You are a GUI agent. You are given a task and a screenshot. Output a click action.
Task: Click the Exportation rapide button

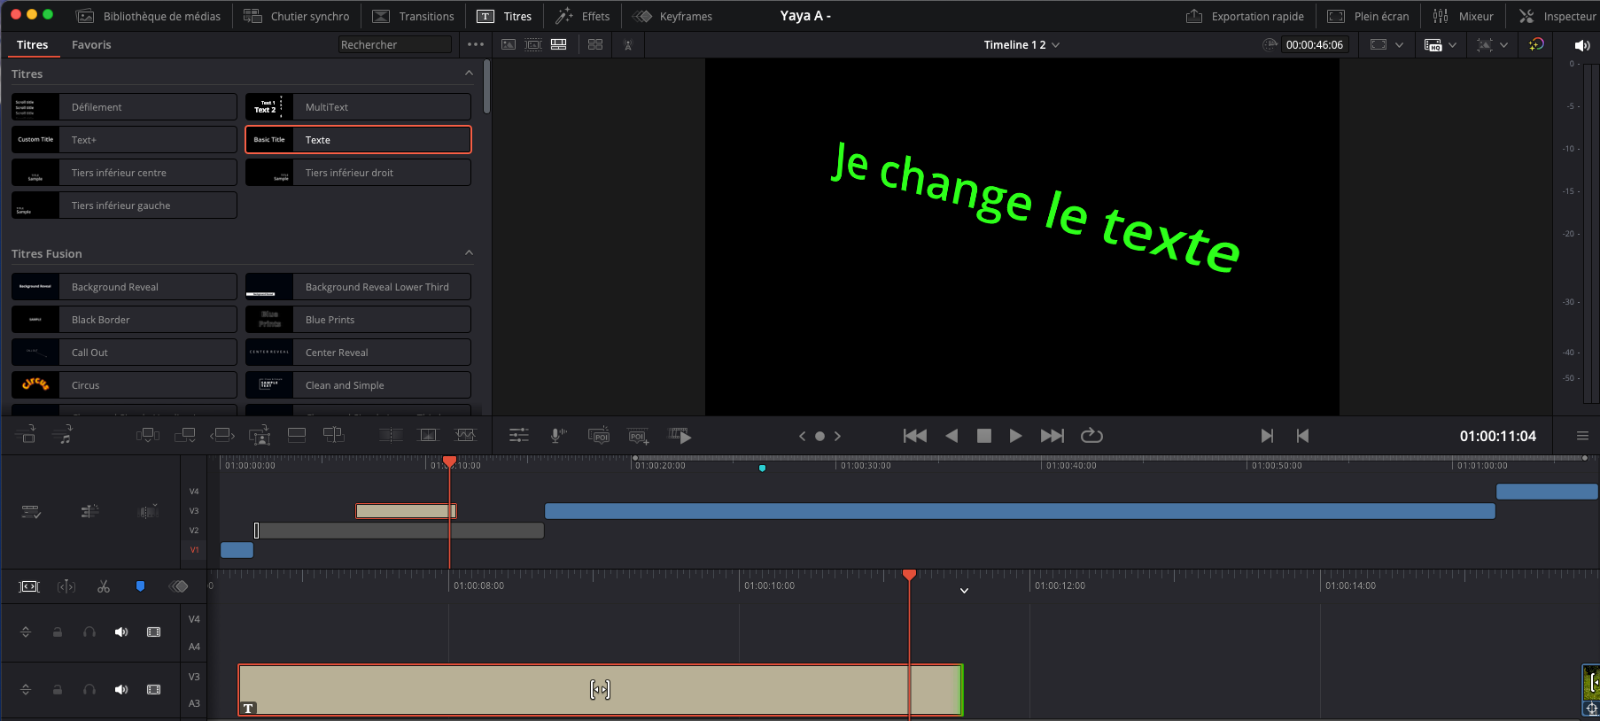[x=1245, y=16]
